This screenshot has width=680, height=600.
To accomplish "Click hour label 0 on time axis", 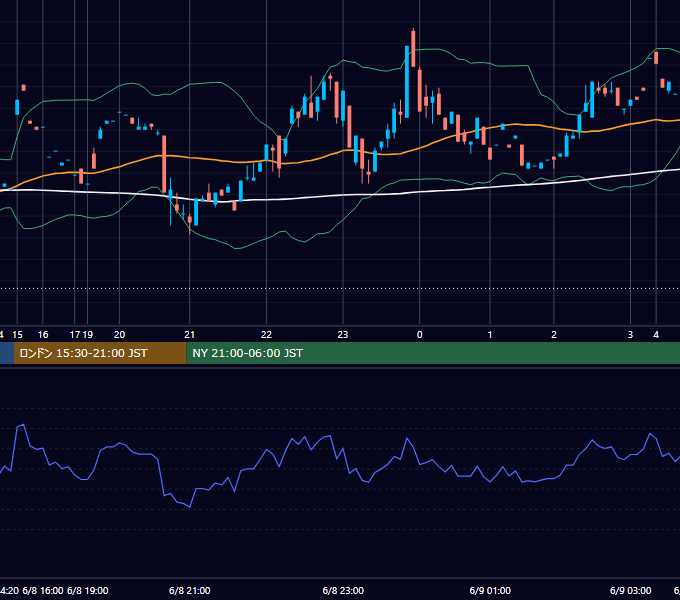I will tap(419, 335).
